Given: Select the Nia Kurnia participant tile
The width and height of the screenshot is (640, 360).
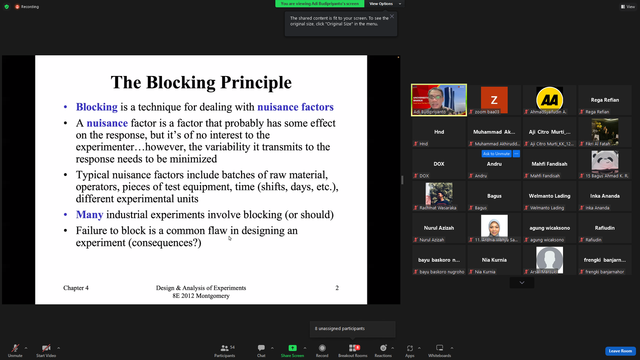Looking at the screenshot, I should [x=494, y=260].
